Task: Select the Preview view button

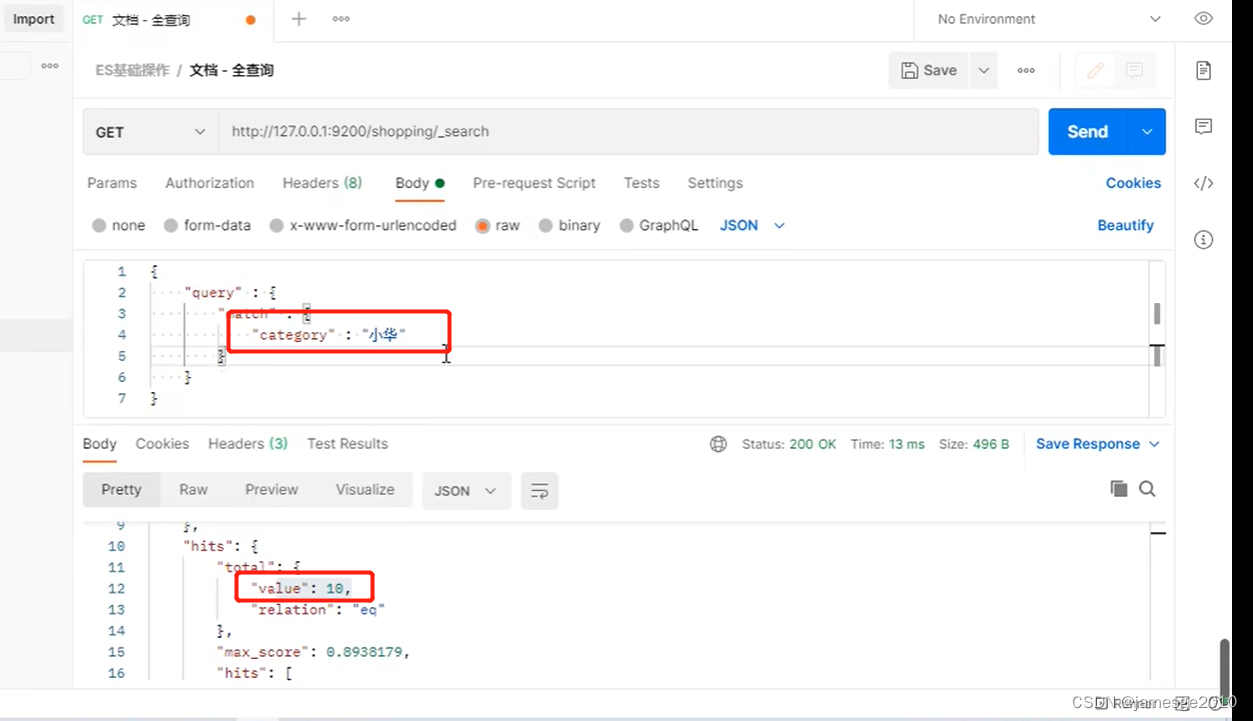Action: tap(272, 490)
